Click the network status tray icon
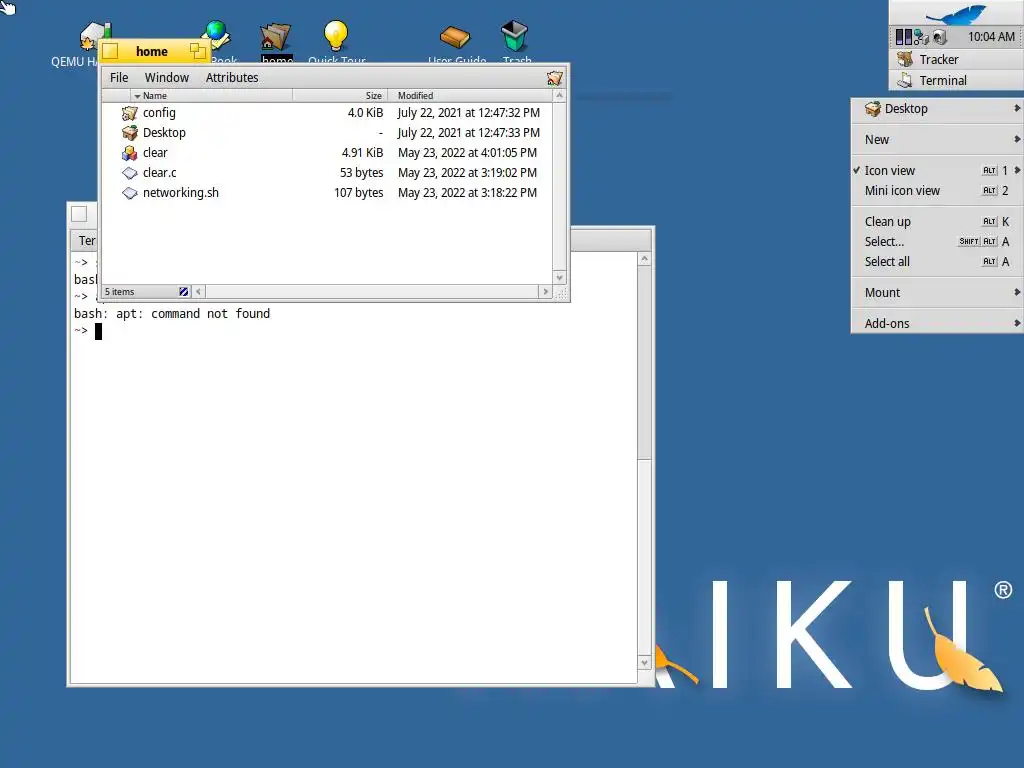This screenshot has width=1024, height=768. [921, 37]
